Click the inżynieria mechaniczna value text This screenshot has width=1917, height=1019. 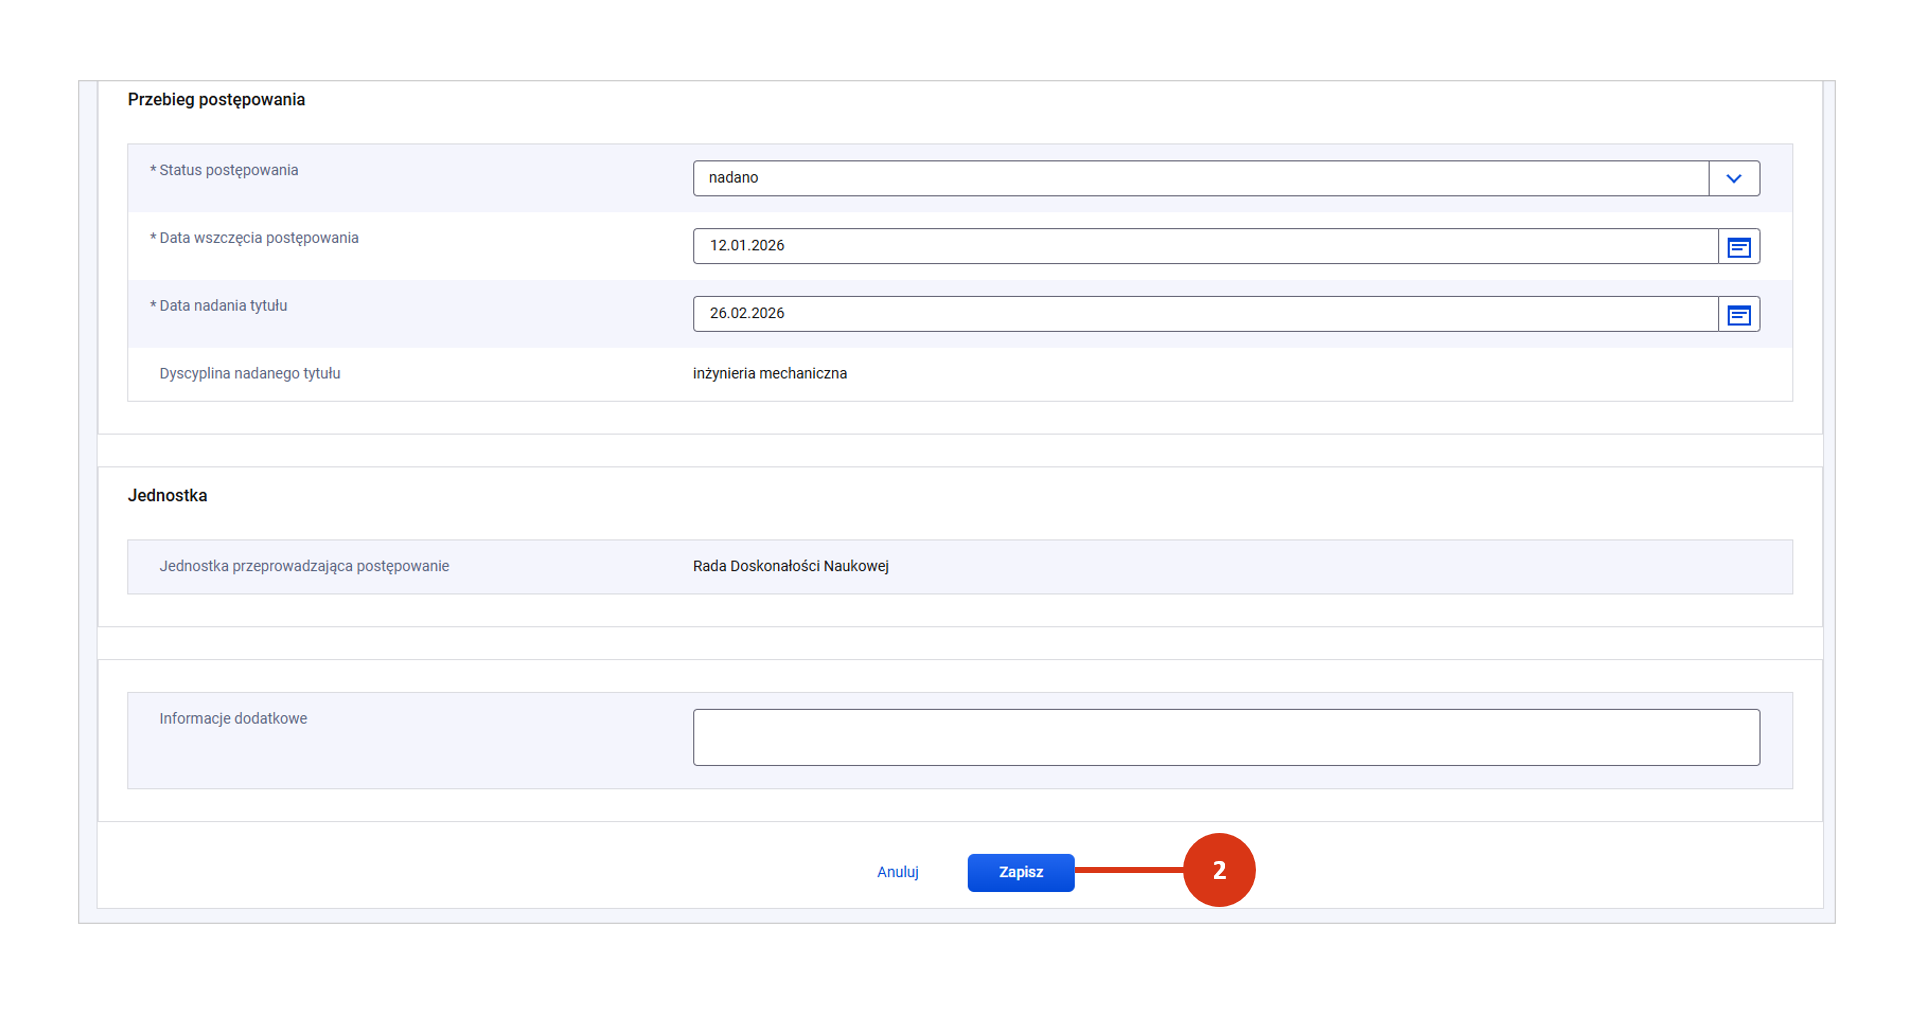pyautogui.click(x=769, y=374)
